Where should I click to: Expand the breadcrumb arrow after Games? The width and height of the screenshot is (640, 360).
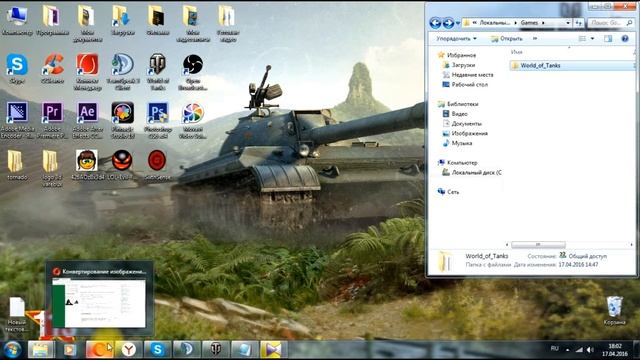click(543, 23)
